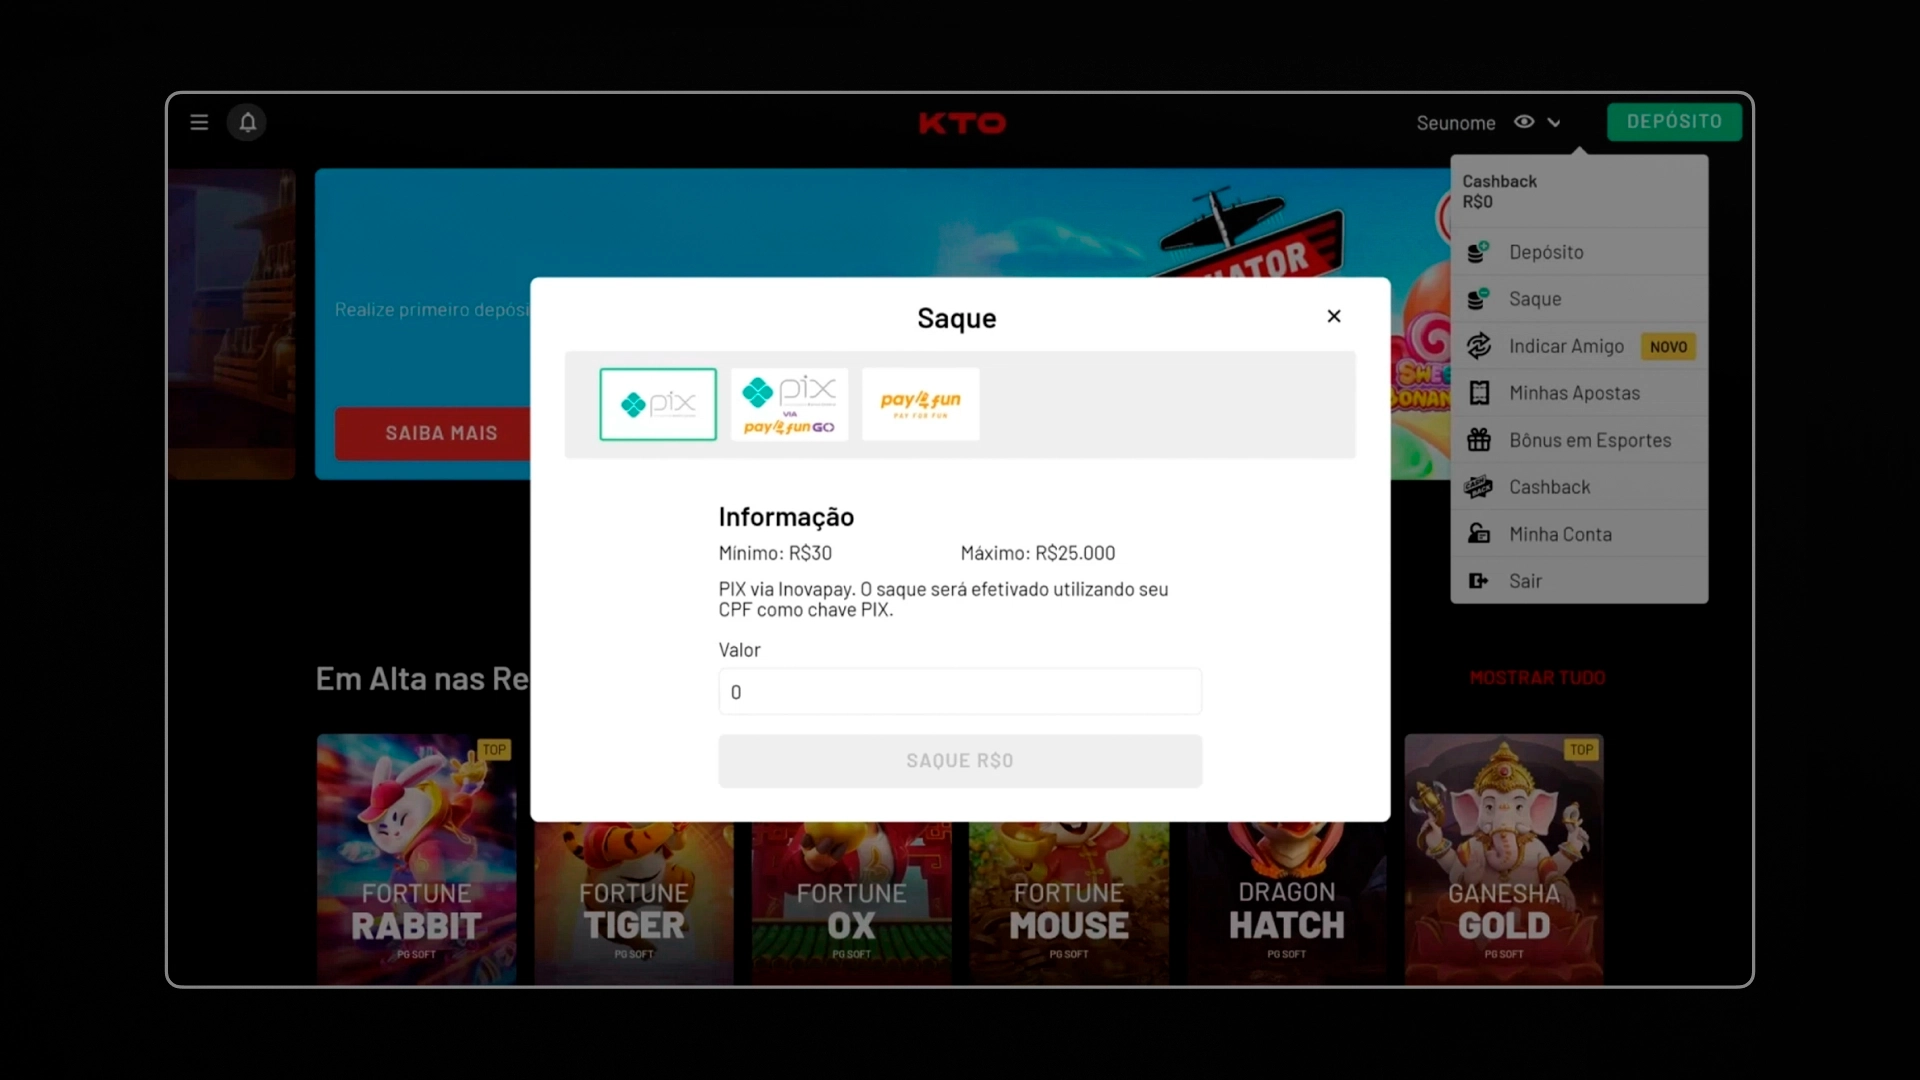Close the Saque dialog

pyautogui.click(x=1333, y=316)
